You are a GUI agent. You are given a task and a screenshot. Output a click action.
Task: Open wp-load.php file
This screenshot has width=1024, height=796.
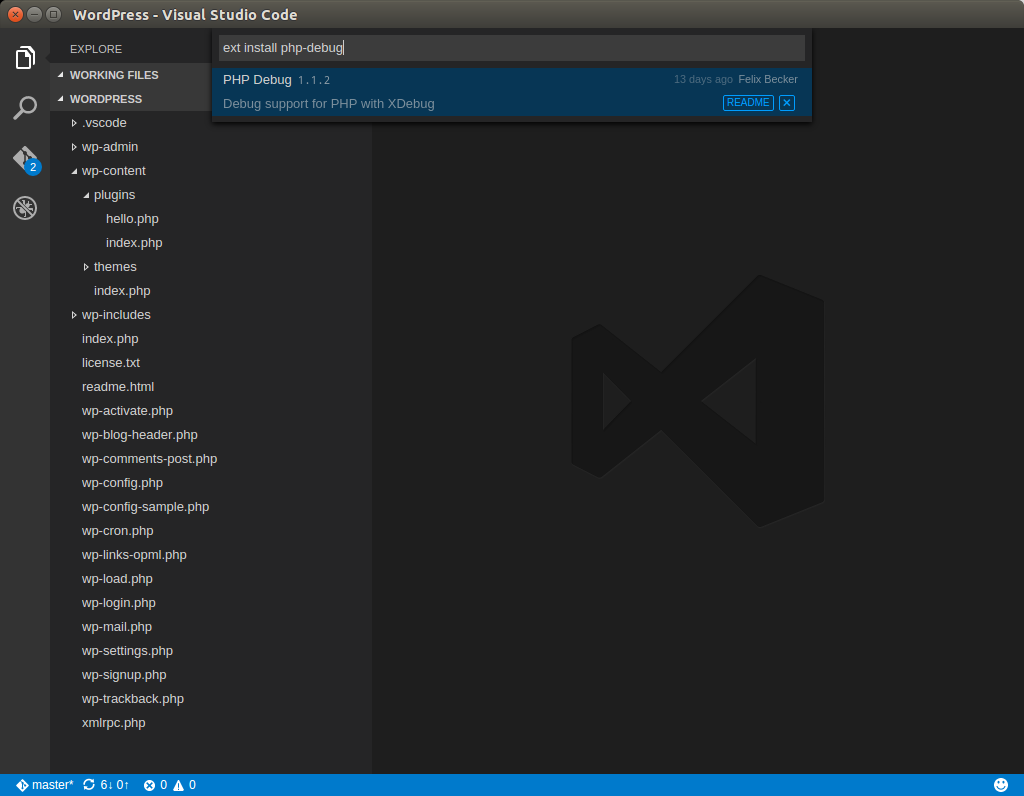(117, 579)
